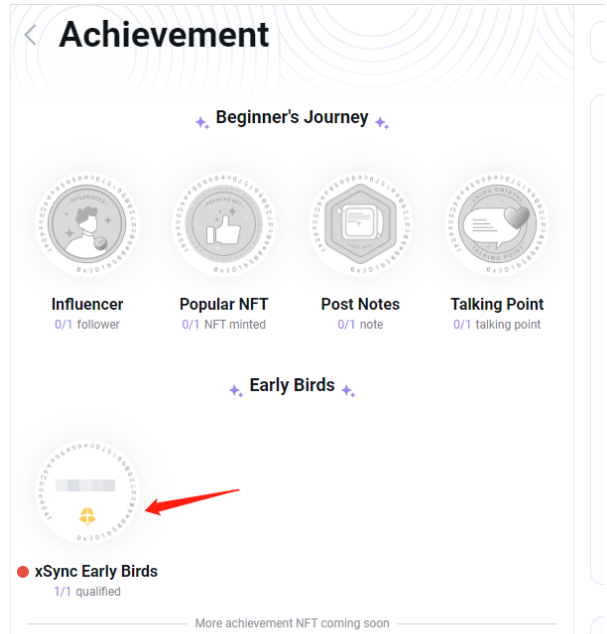Click the sparkle icon left of Beginner's Journey
Screen dimensions: 607x634
(202, 122)
